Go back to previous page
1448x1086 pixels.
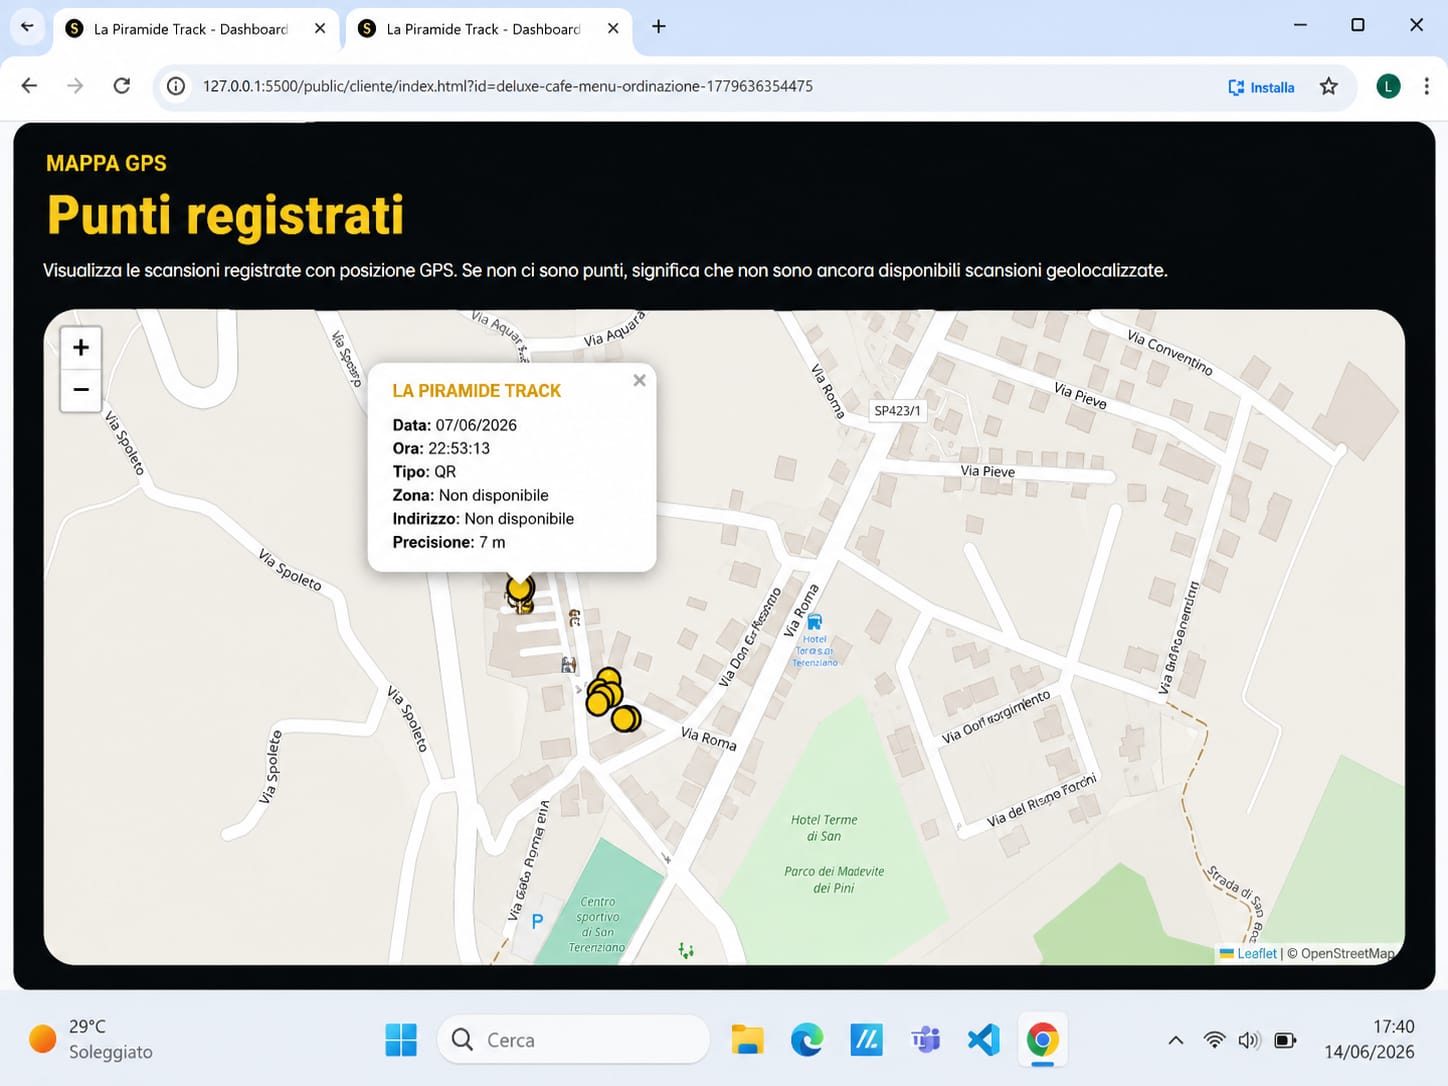click(x=29, y=86)
